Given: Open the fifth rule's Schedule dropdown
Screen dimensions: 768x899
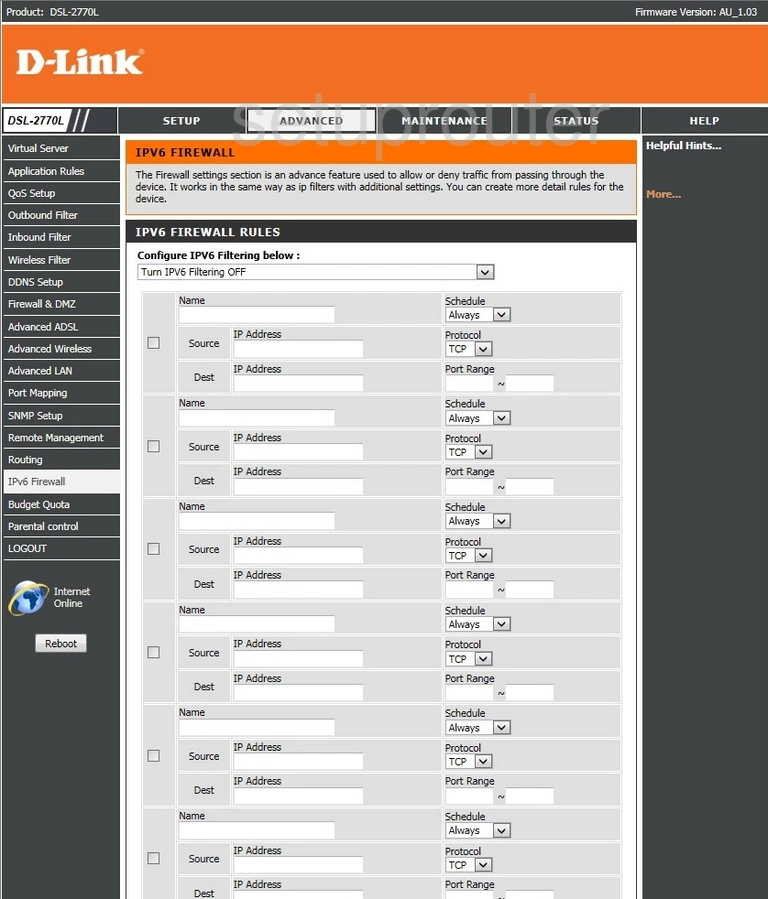Looking at the screenshot, I should [x=478, y=728].
